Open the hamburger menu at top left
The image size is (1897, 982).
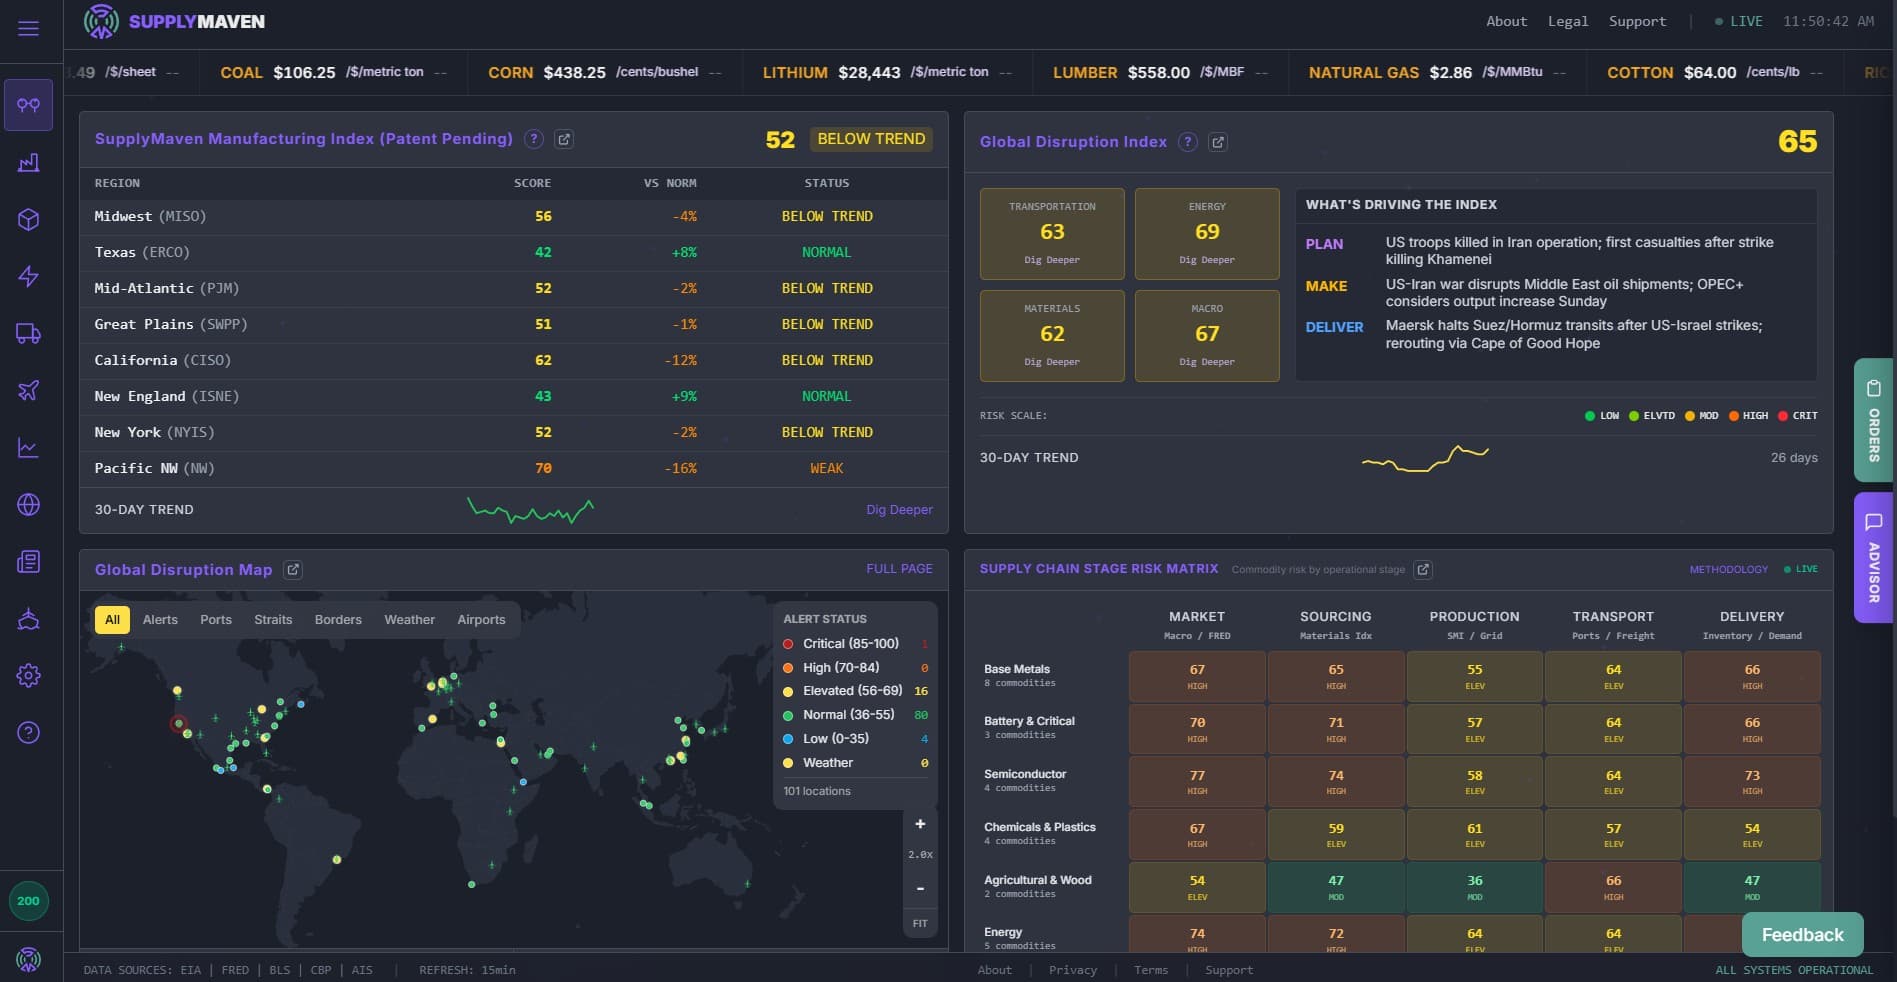pyautogui.click(x=28, y=28)
